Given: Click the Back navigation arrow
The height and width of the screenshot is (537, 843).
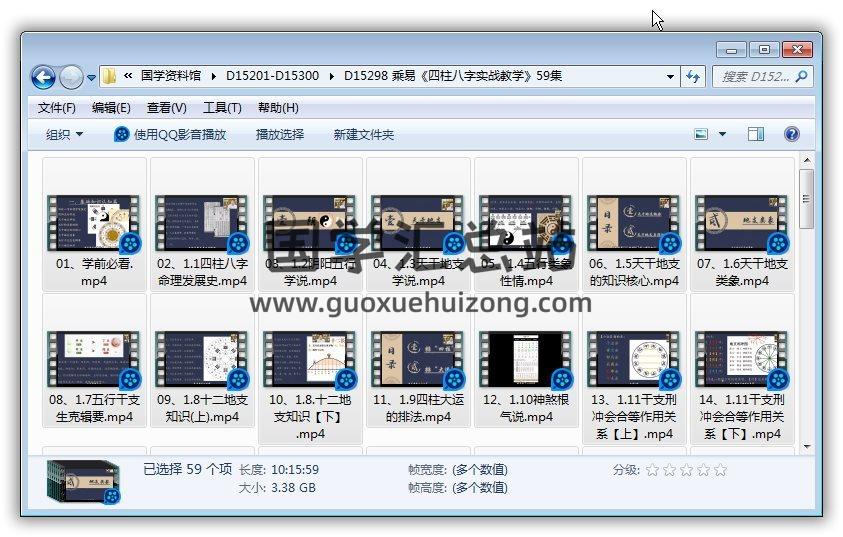Looking at the screenshot, I should (x=43, y=77).
